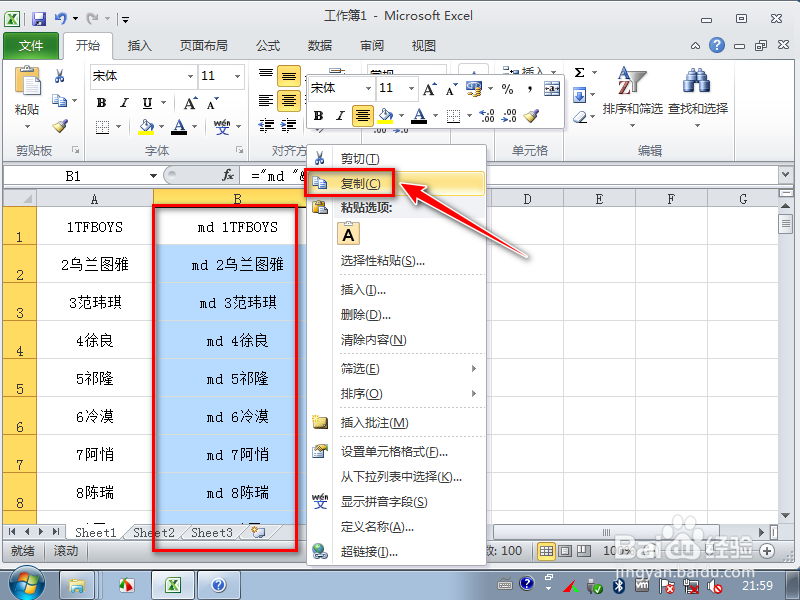The image size is (800, 600).
Task: Switch to Sheet2 worksheet tab
Action: [154, 533]
